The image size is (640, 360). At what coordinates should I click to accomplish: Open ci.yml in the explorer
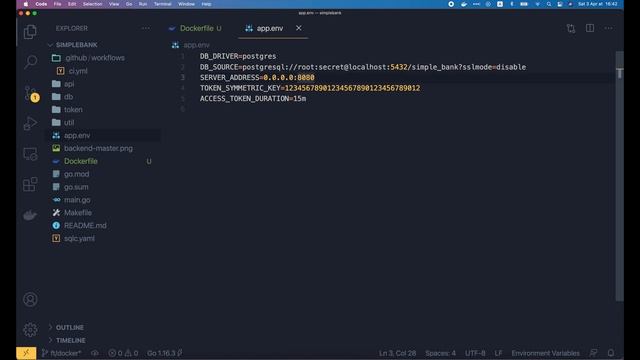click(78, 71)
